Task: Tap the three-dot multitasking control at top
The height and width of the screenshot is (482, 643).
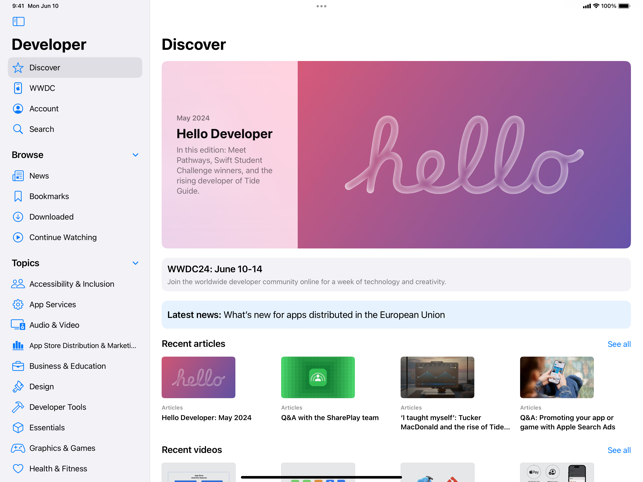Action: (x=322, y=6)
